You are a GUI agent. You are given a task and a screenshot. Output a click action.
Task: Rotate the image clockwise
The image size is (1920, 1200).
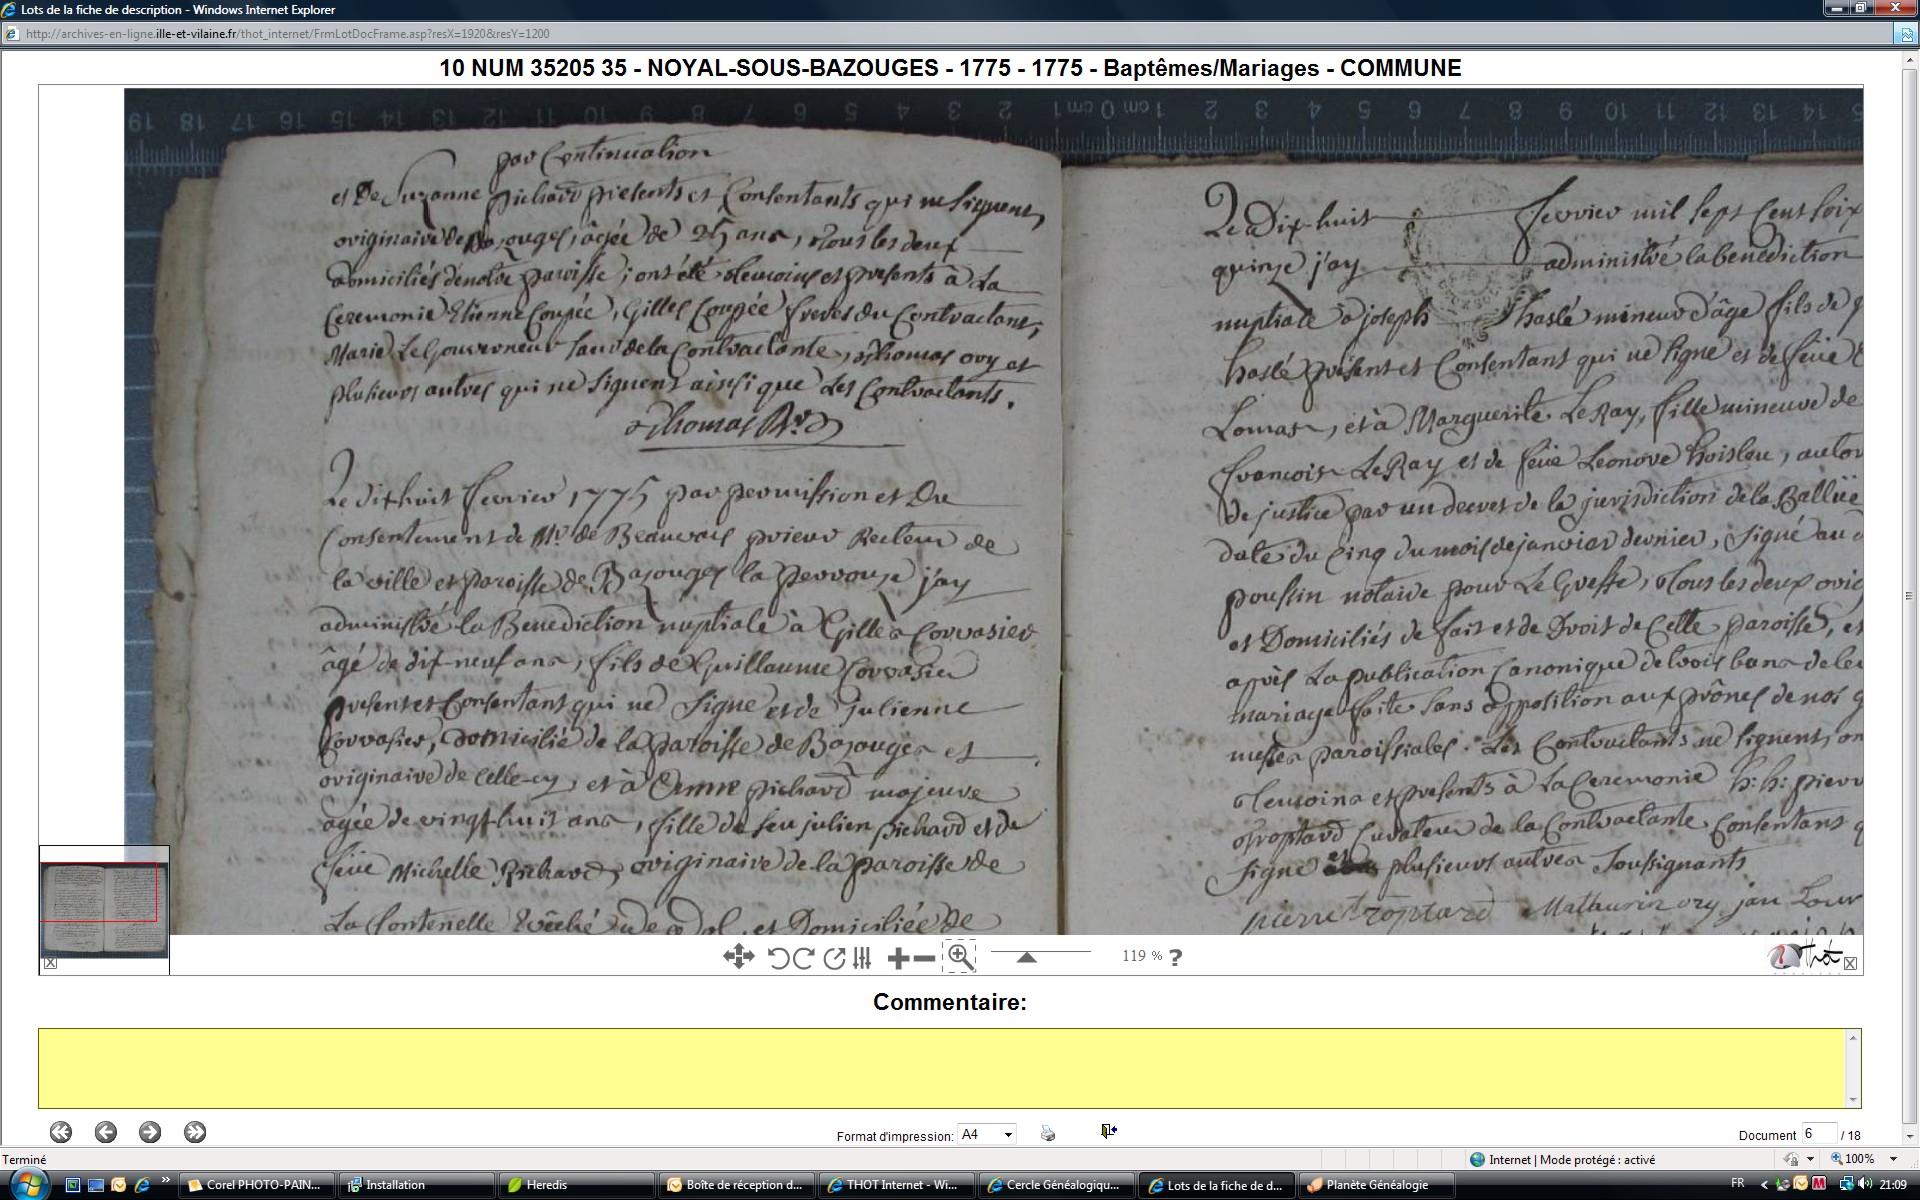[x=803, y=958]
